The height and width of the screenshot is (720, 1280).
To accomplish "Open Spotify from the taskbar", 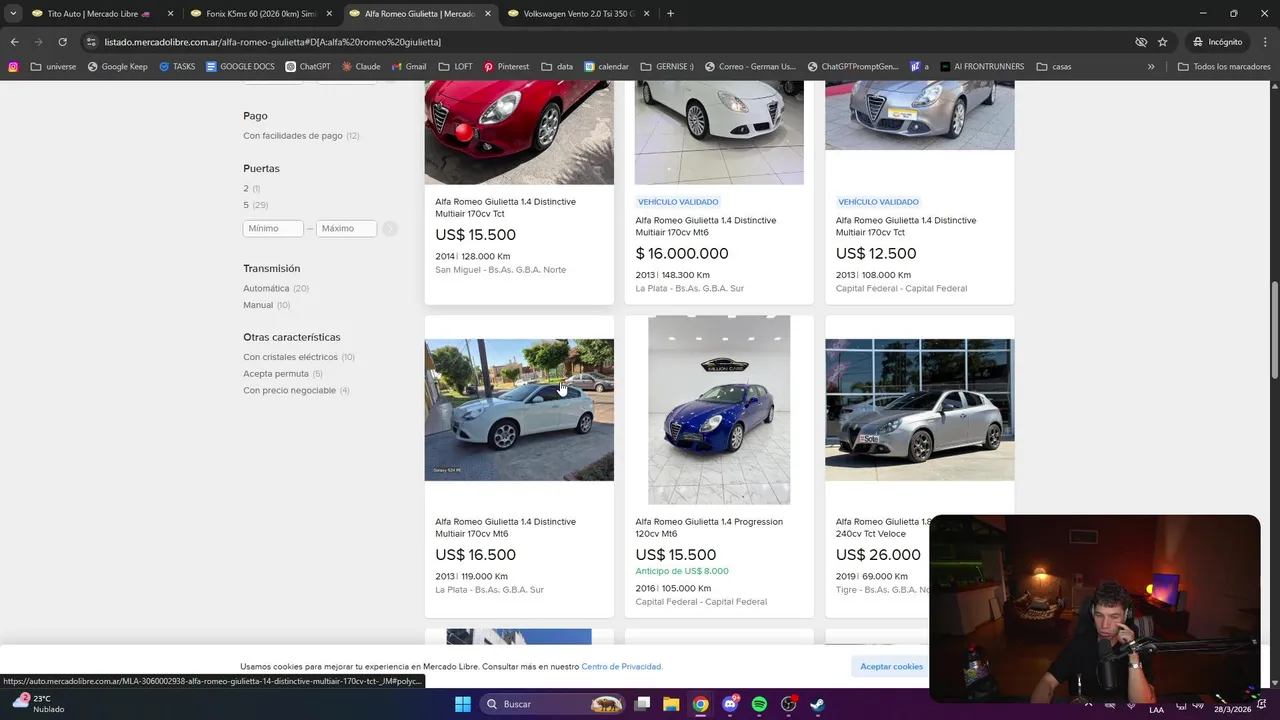I will click(759, 704).
